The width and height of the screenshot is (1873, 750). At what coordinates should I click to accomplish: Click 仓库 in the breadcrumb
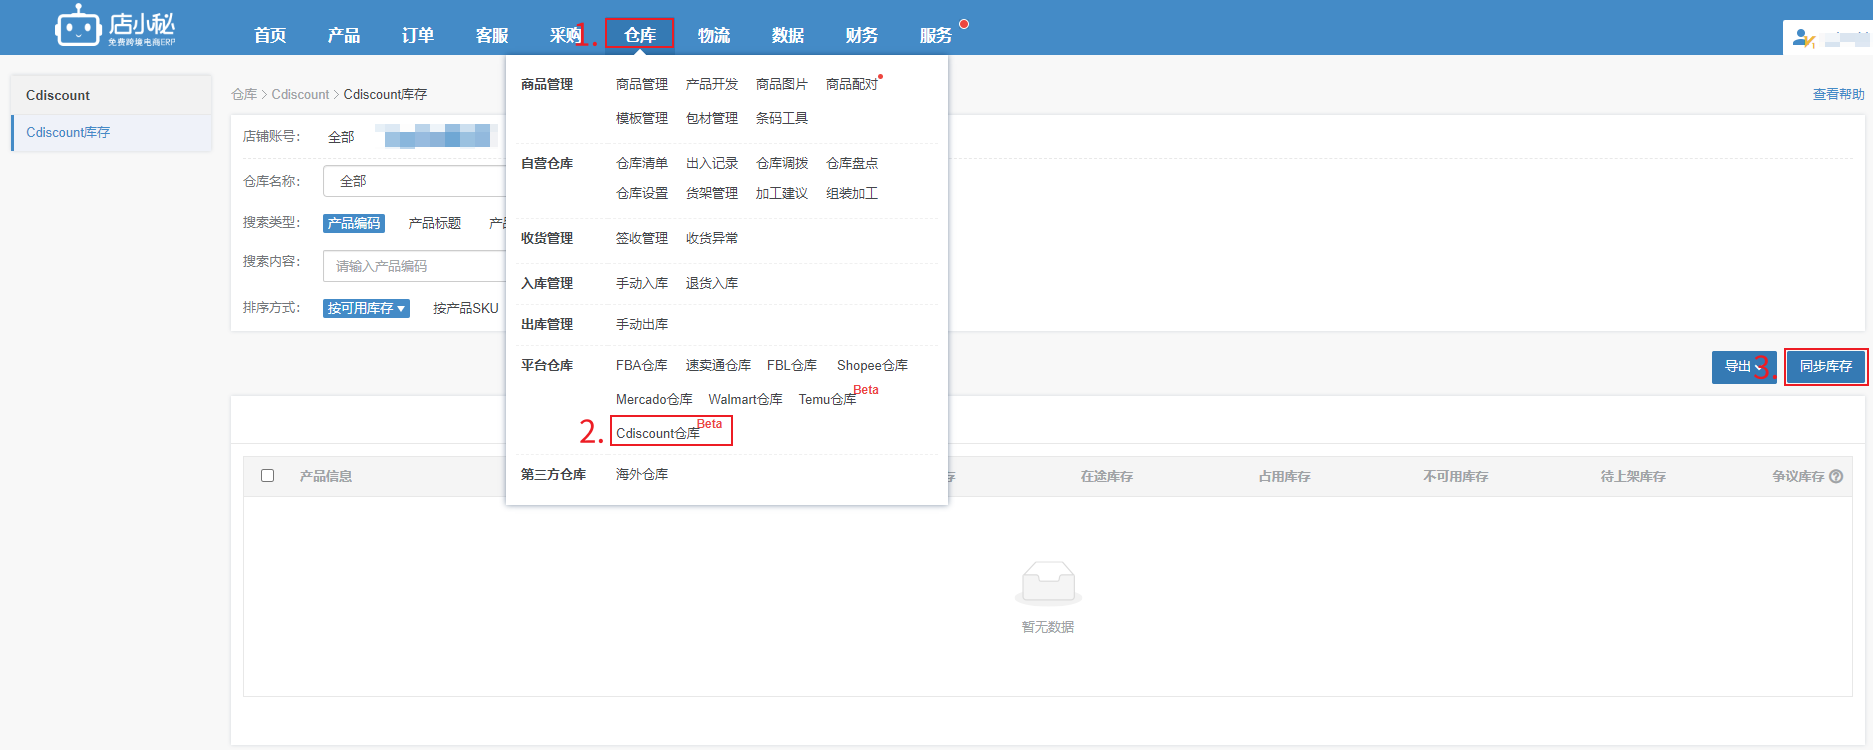[244, 94]
